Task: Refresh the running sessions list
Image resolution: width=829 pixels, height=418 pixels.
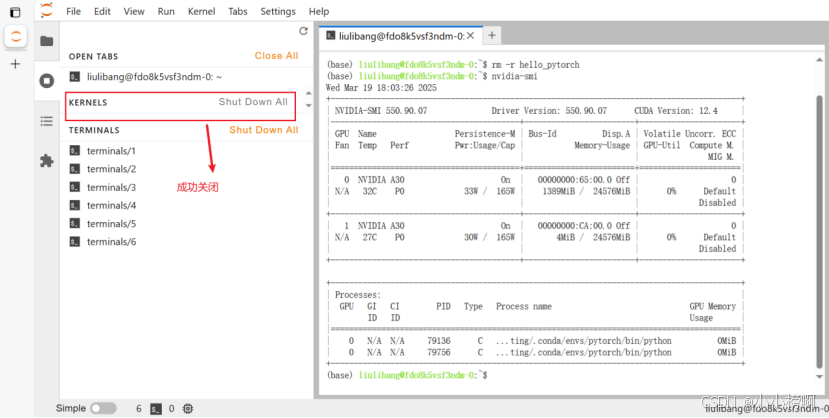Action: pos(303,31)
